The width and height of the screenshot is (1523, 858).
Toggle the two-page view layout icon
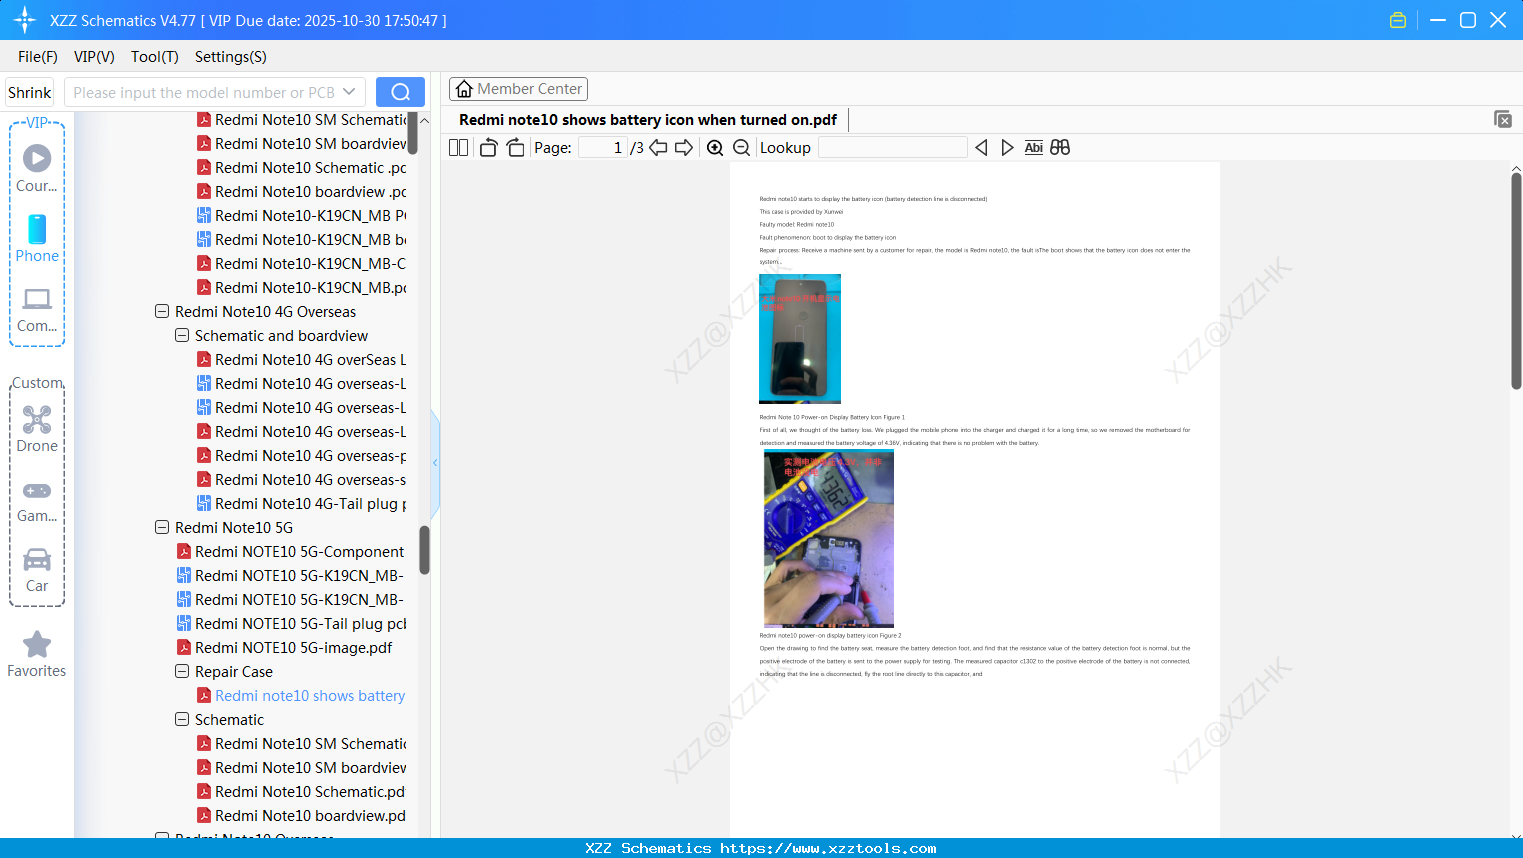458,148
